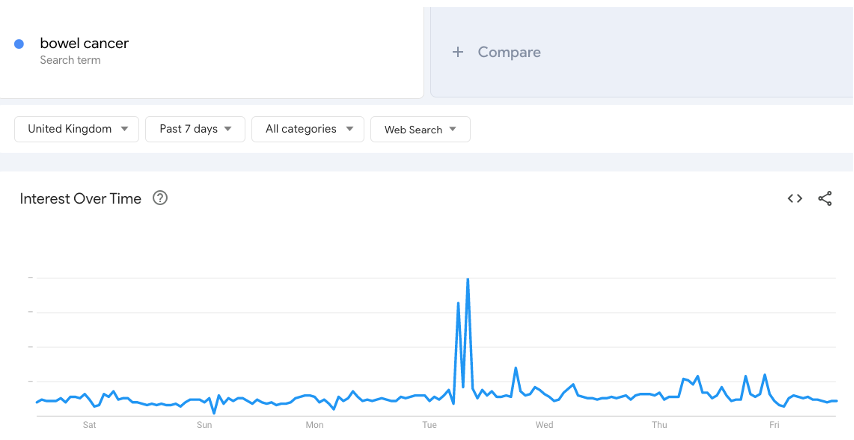The width and height of the screenshot is (854, 440).
Task: Click the Tue axis label
Action: point(429,425)
